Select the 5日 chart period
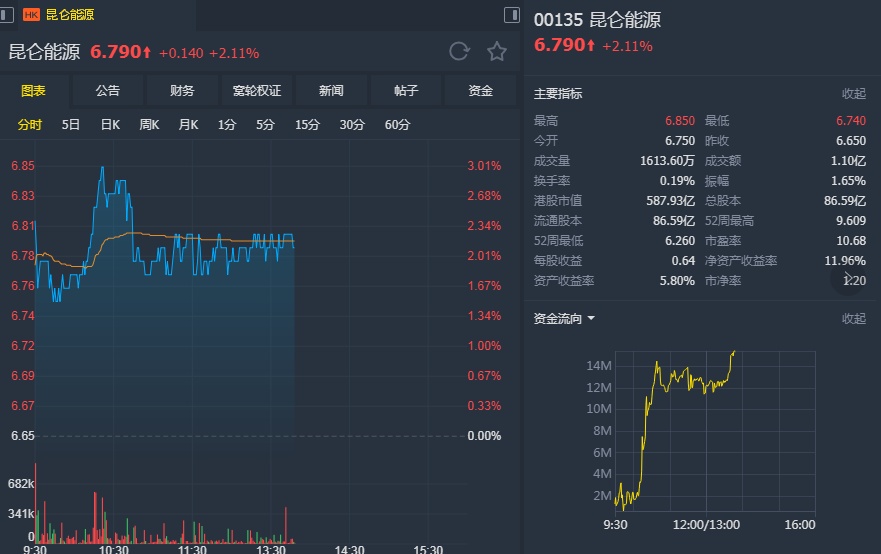The height and width of the screenshot is (554, 881). (70, 125)
